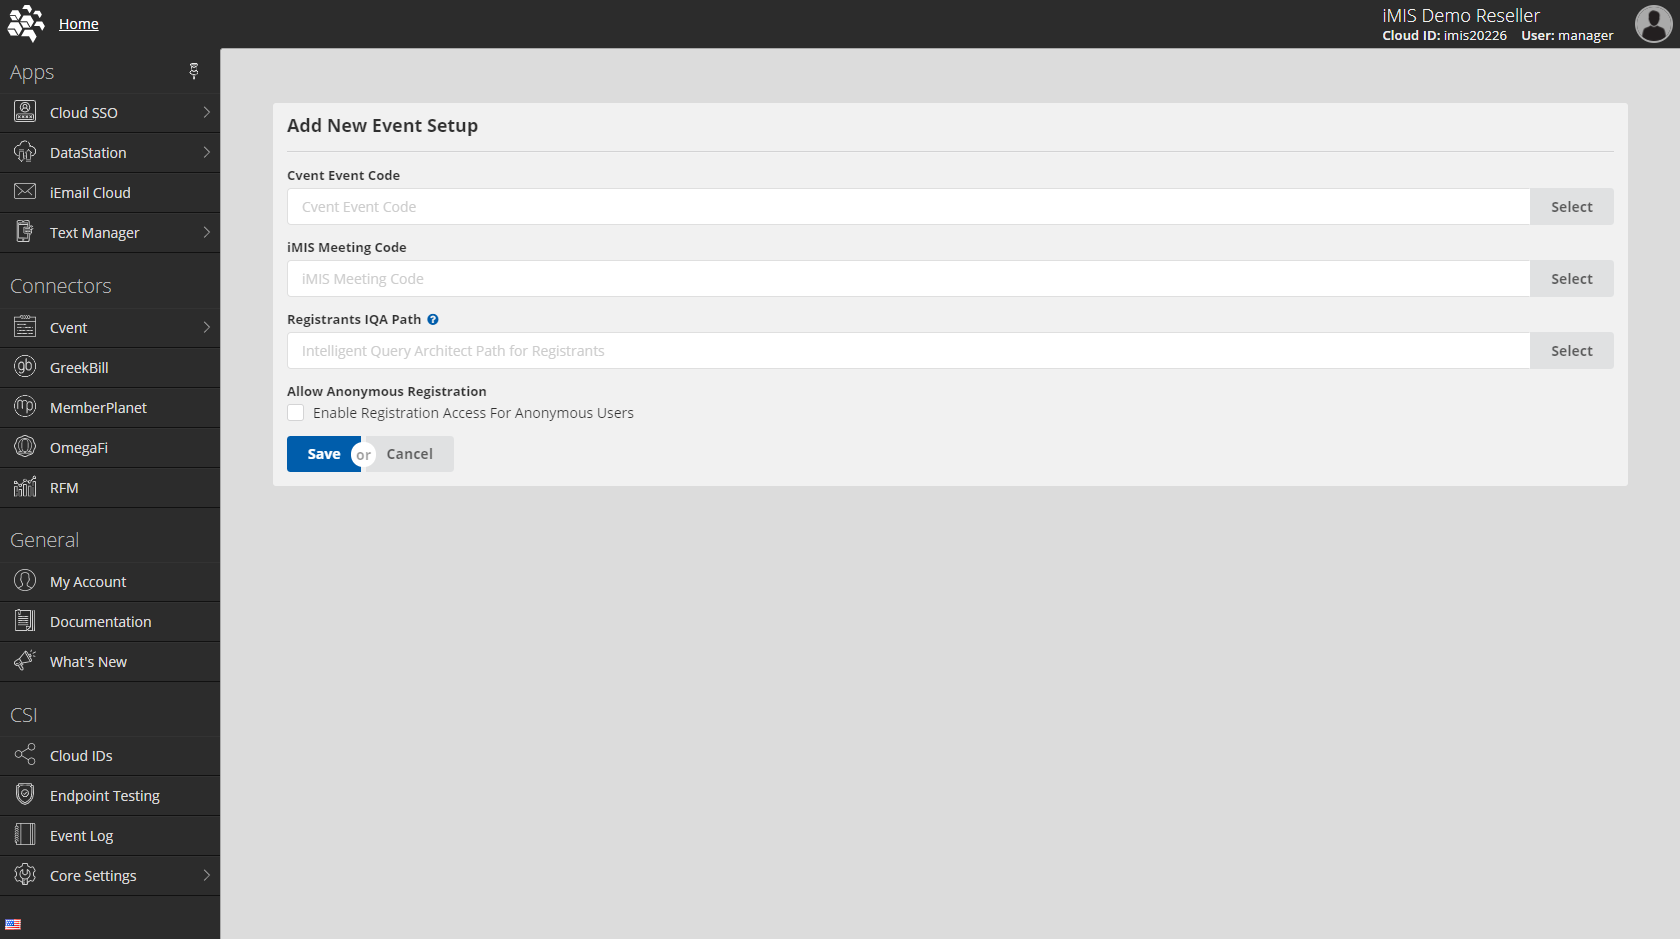Image resolution: width=1680 pixels, height=939 pixels.
Task: Select the Endpoint Testing icon
Action: coord(24,795)
